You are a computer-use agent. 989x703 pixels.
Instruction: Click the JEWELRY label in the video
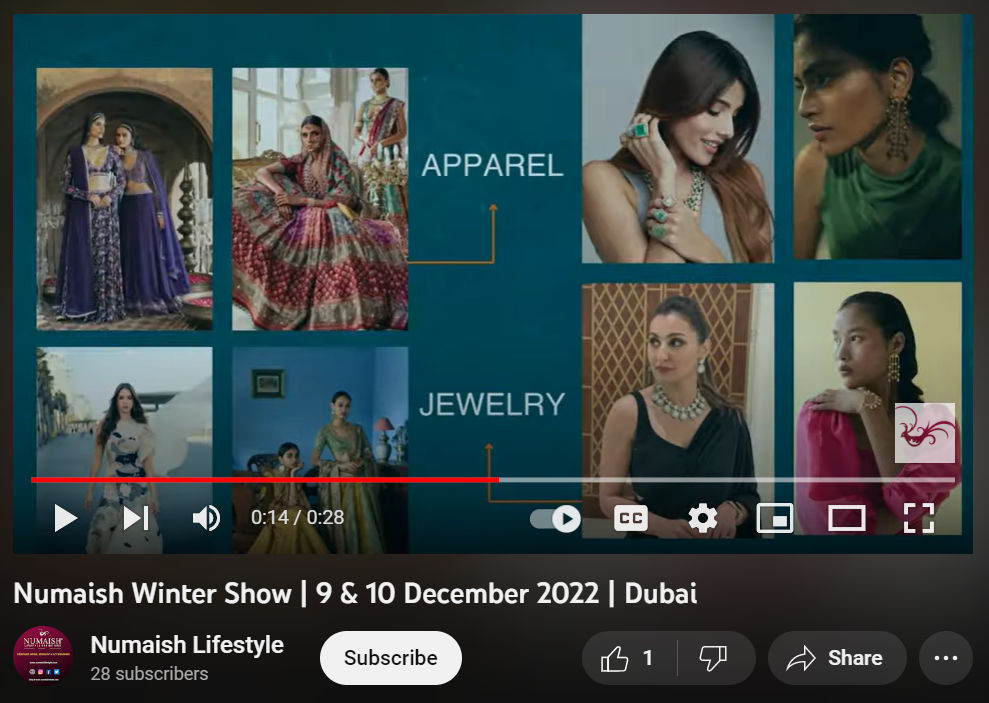[492, 404]
